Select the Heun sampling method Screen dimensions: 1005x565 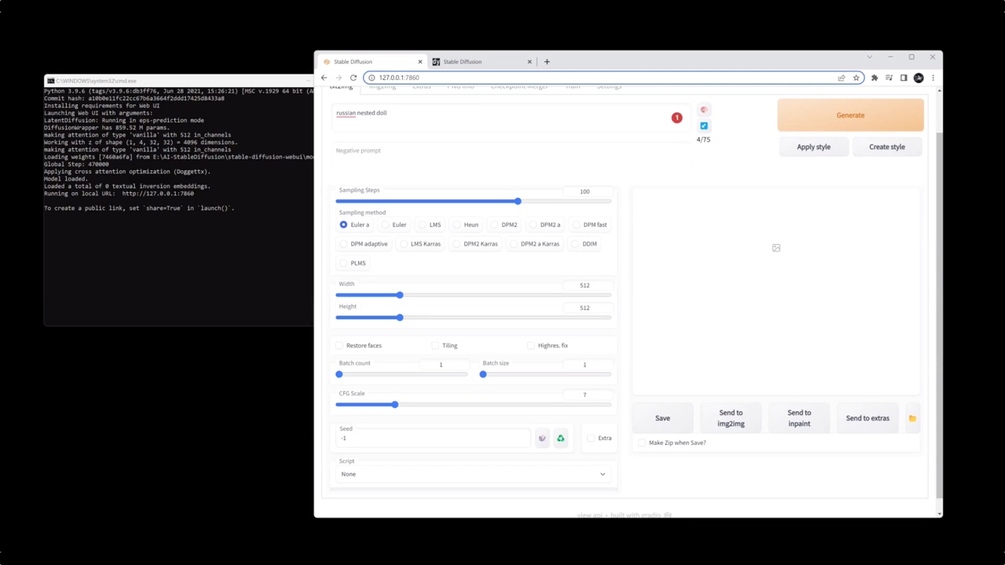466,225
